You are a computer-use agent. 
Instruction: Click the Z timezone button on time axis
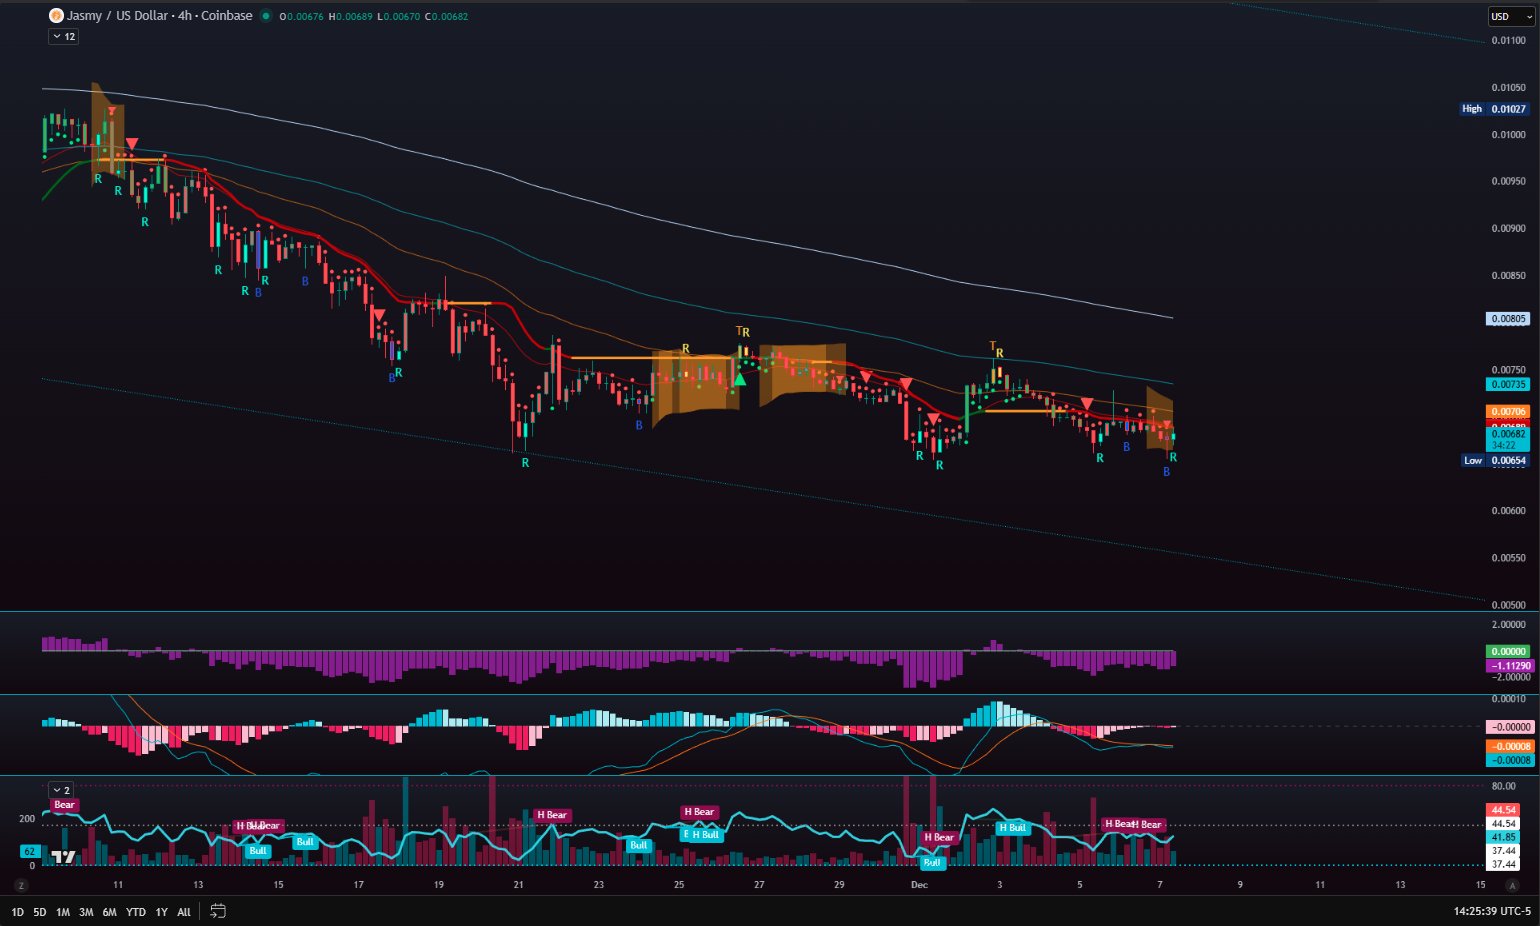[21, 885]
